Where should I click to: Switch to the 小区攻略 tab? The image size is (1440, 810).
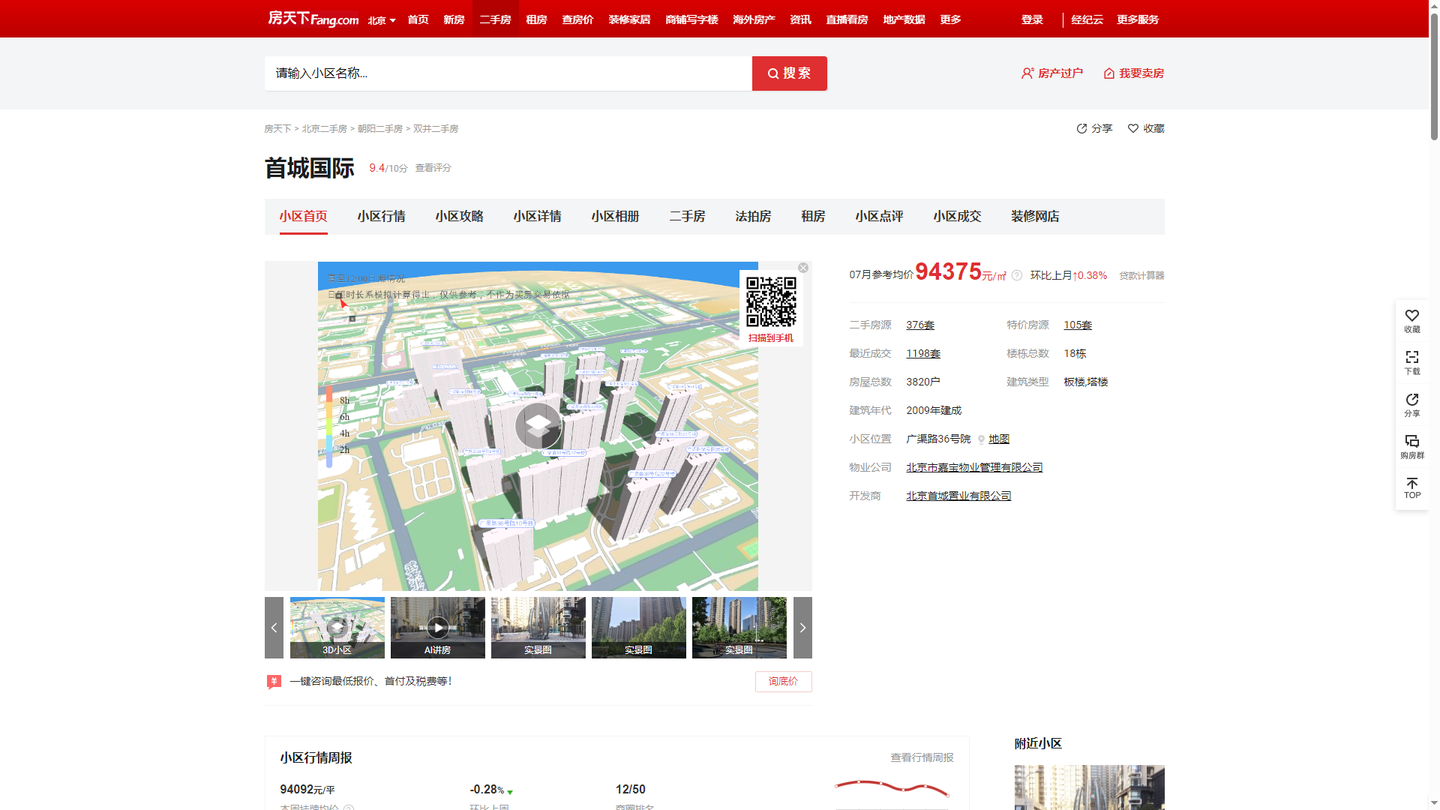459,216
